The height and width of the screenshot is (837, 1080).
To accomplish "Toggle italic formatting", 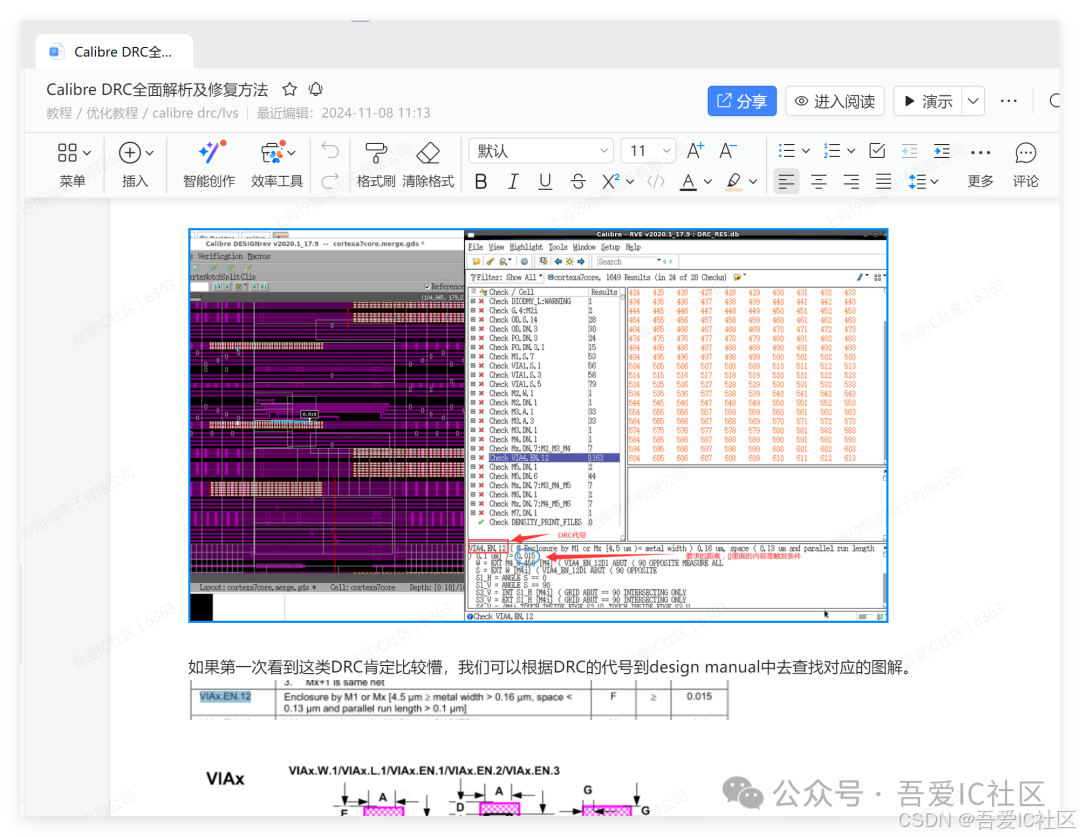I will click(513, 181).
